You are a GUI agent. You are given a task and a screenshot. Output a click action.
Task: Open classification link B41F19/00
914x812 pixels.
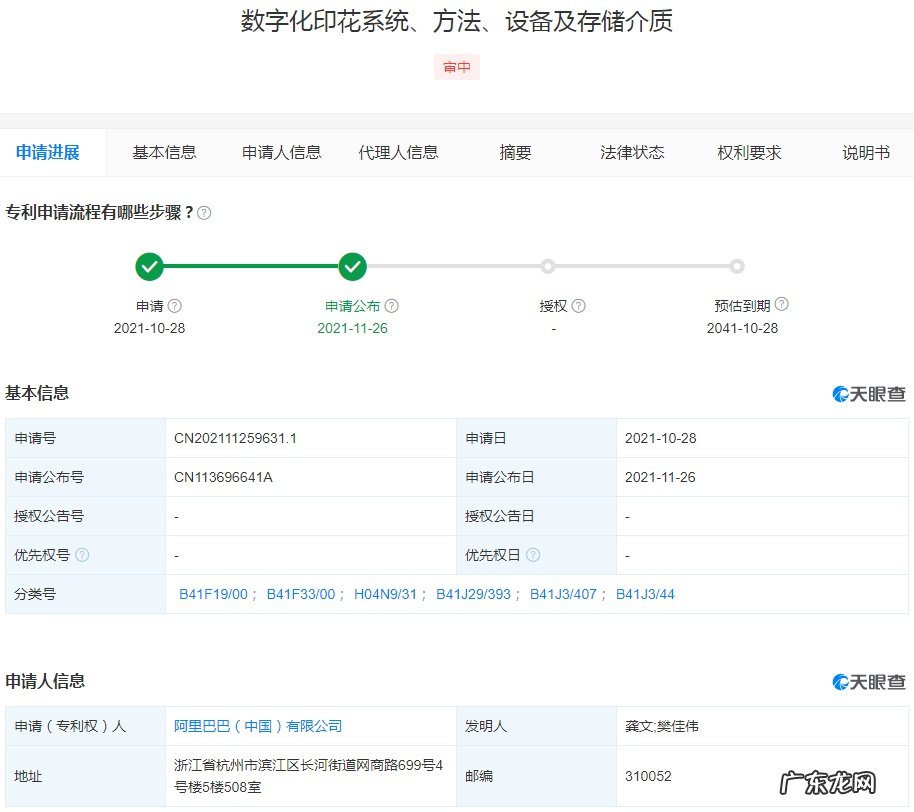(213, 594)
